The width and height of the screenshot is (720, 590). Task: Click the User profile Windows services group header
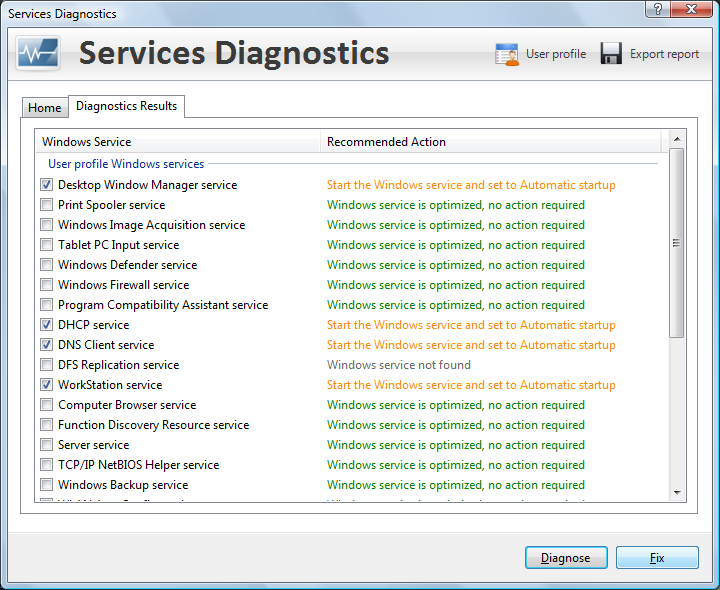[x=126, y=164]
